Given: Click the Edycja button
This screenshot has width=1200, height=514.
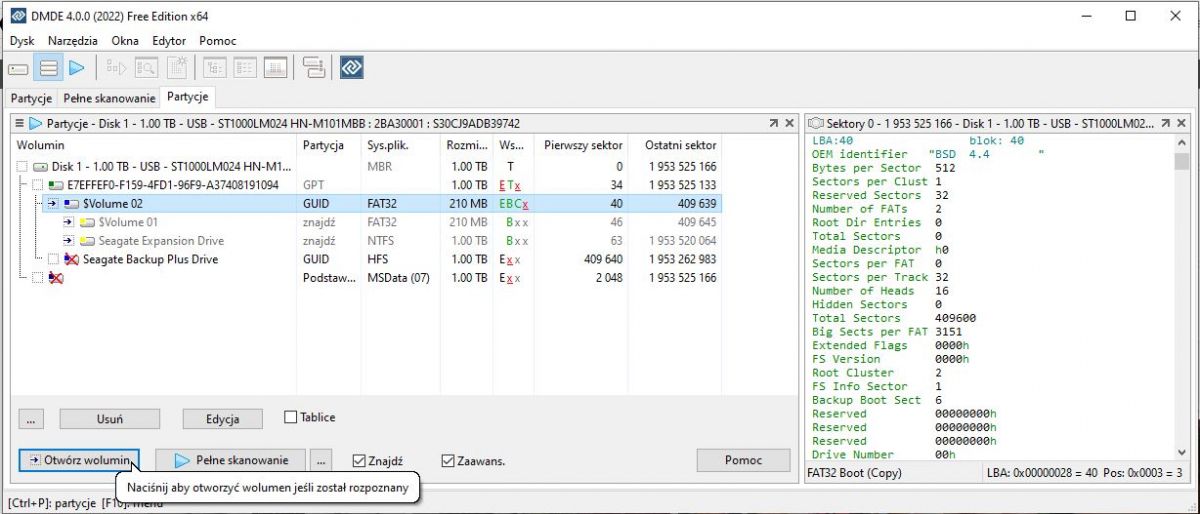Looking at the screenshot, I should tap(222, 419).
